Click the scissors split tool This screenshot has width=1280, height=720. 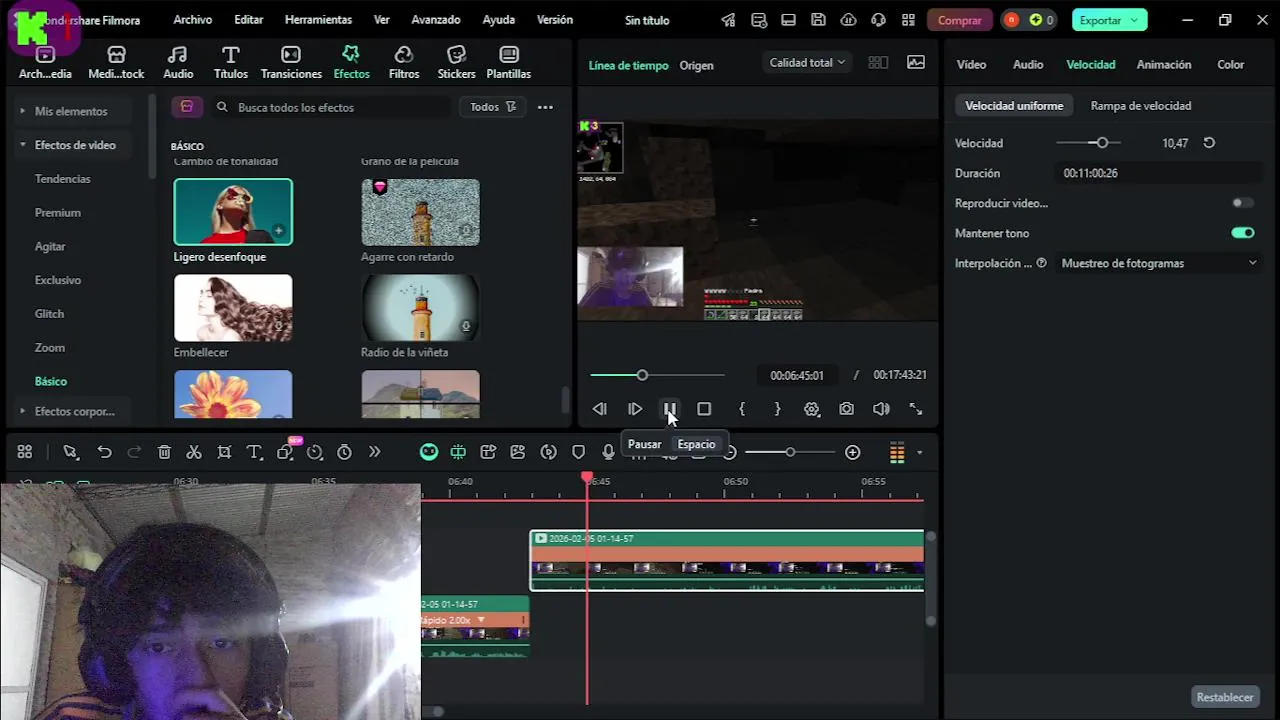pos(194,453)
